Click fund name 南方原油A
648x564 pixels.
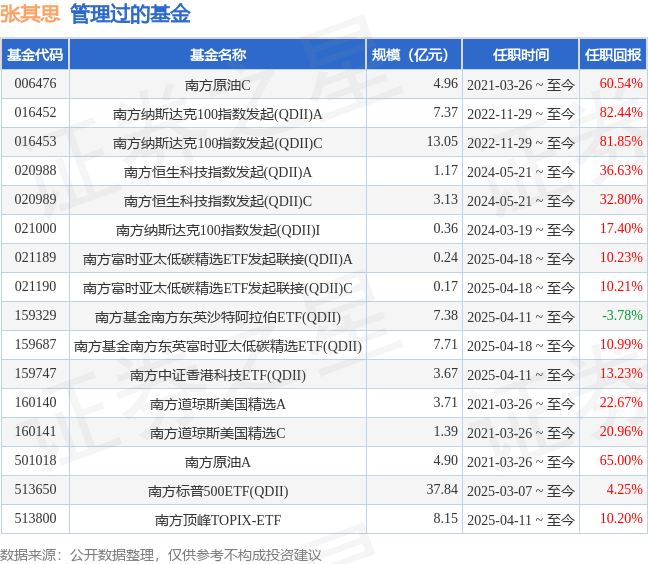click(x=218, y=462)
